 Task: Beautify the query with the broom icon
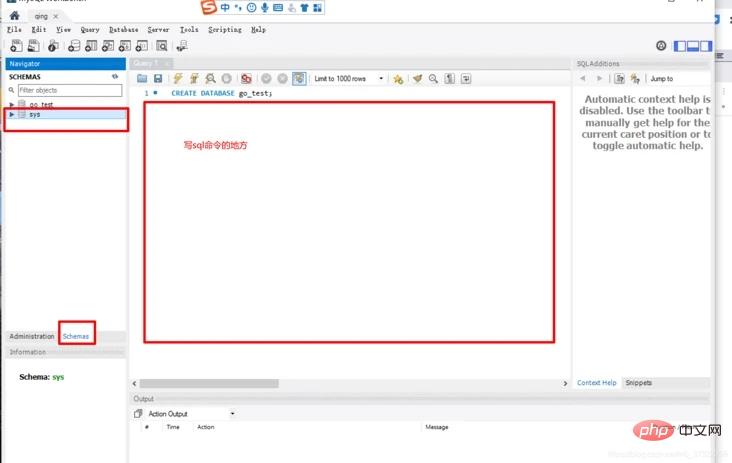417,78
